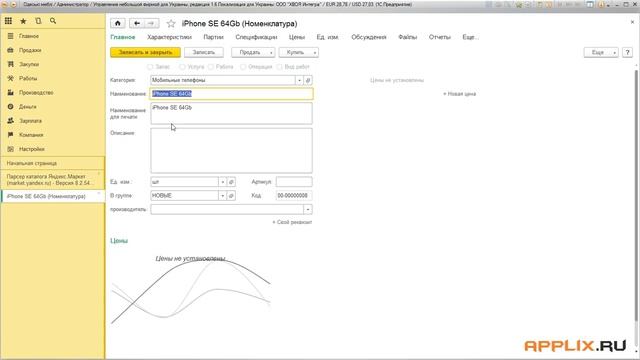Screen dimensions: 640x360
Task: Go forward with the right arrow button
Action: tap(151, 24)
